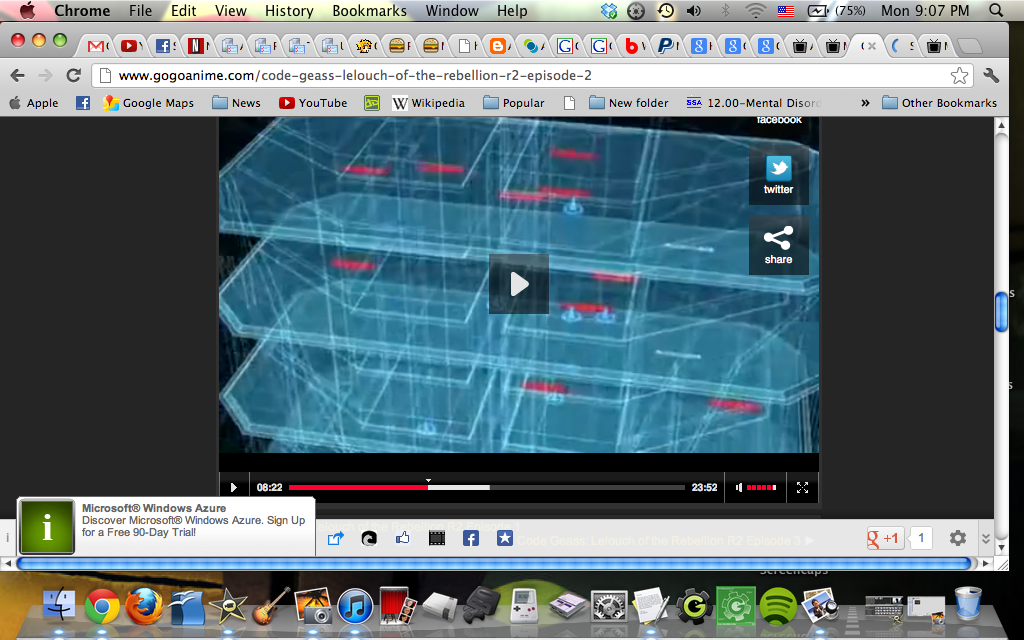
Task: Open System Preferences from the Dock
Action: [609, 607]
